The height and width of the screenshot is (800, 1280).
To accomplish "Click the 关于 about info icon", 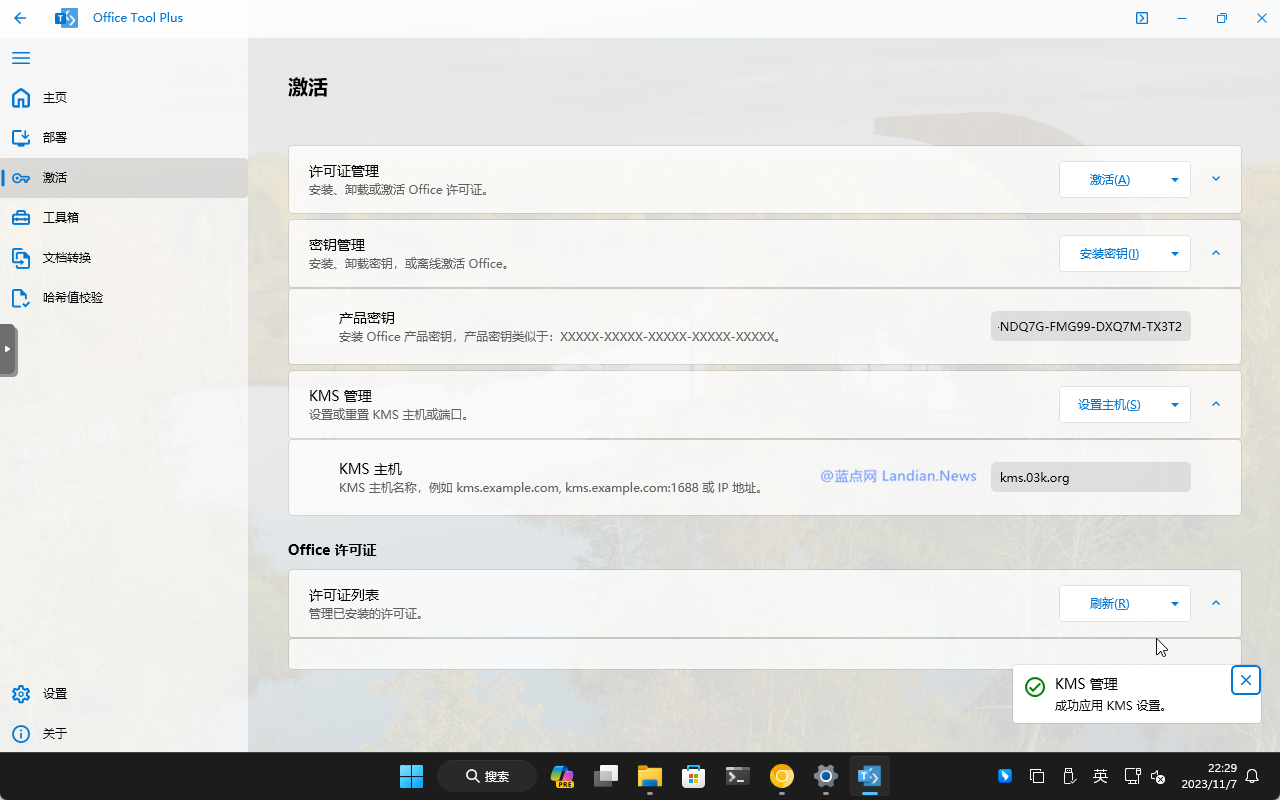I will tap(21, 734).
